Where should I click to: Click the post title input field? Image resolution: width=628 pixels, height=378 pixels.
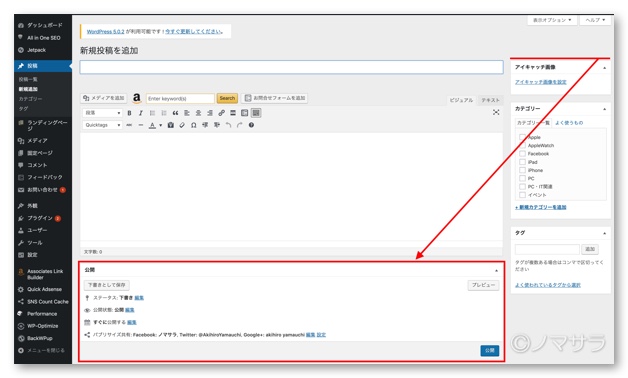tap(291, 67)
